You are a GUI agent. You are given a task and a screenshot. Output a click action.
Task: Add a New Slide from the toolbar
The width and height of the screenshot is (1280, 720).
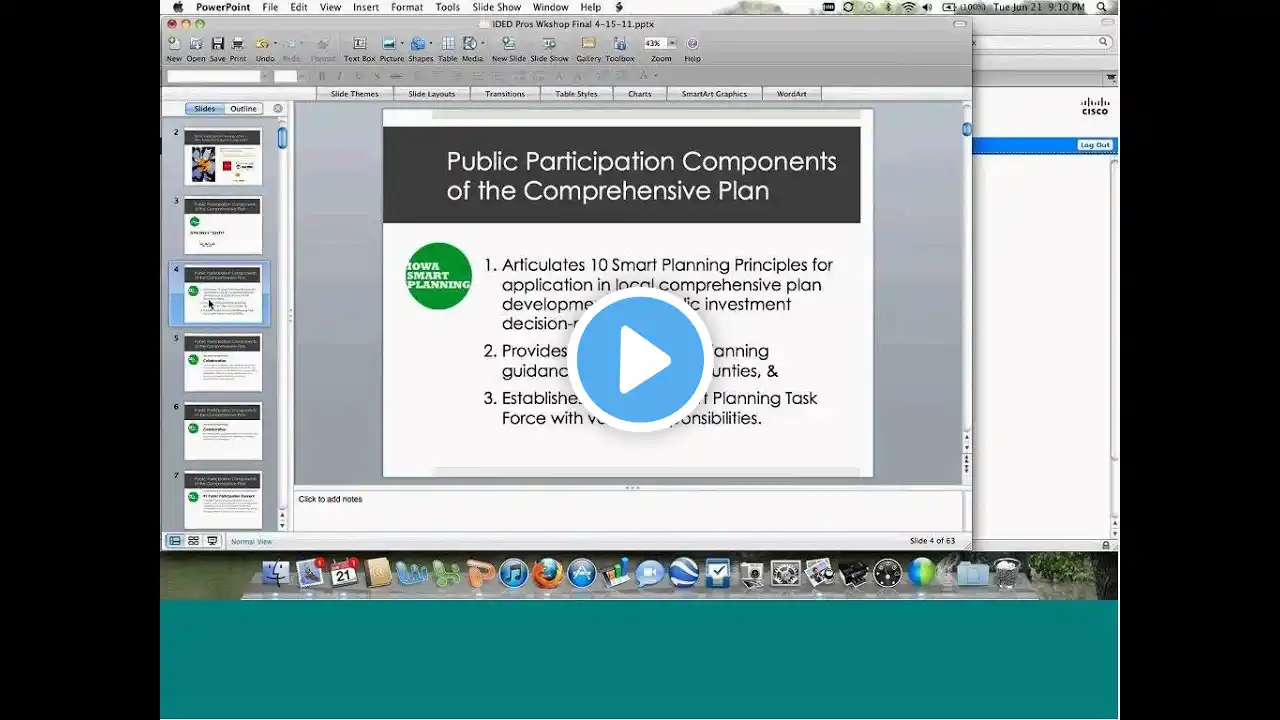508,44
